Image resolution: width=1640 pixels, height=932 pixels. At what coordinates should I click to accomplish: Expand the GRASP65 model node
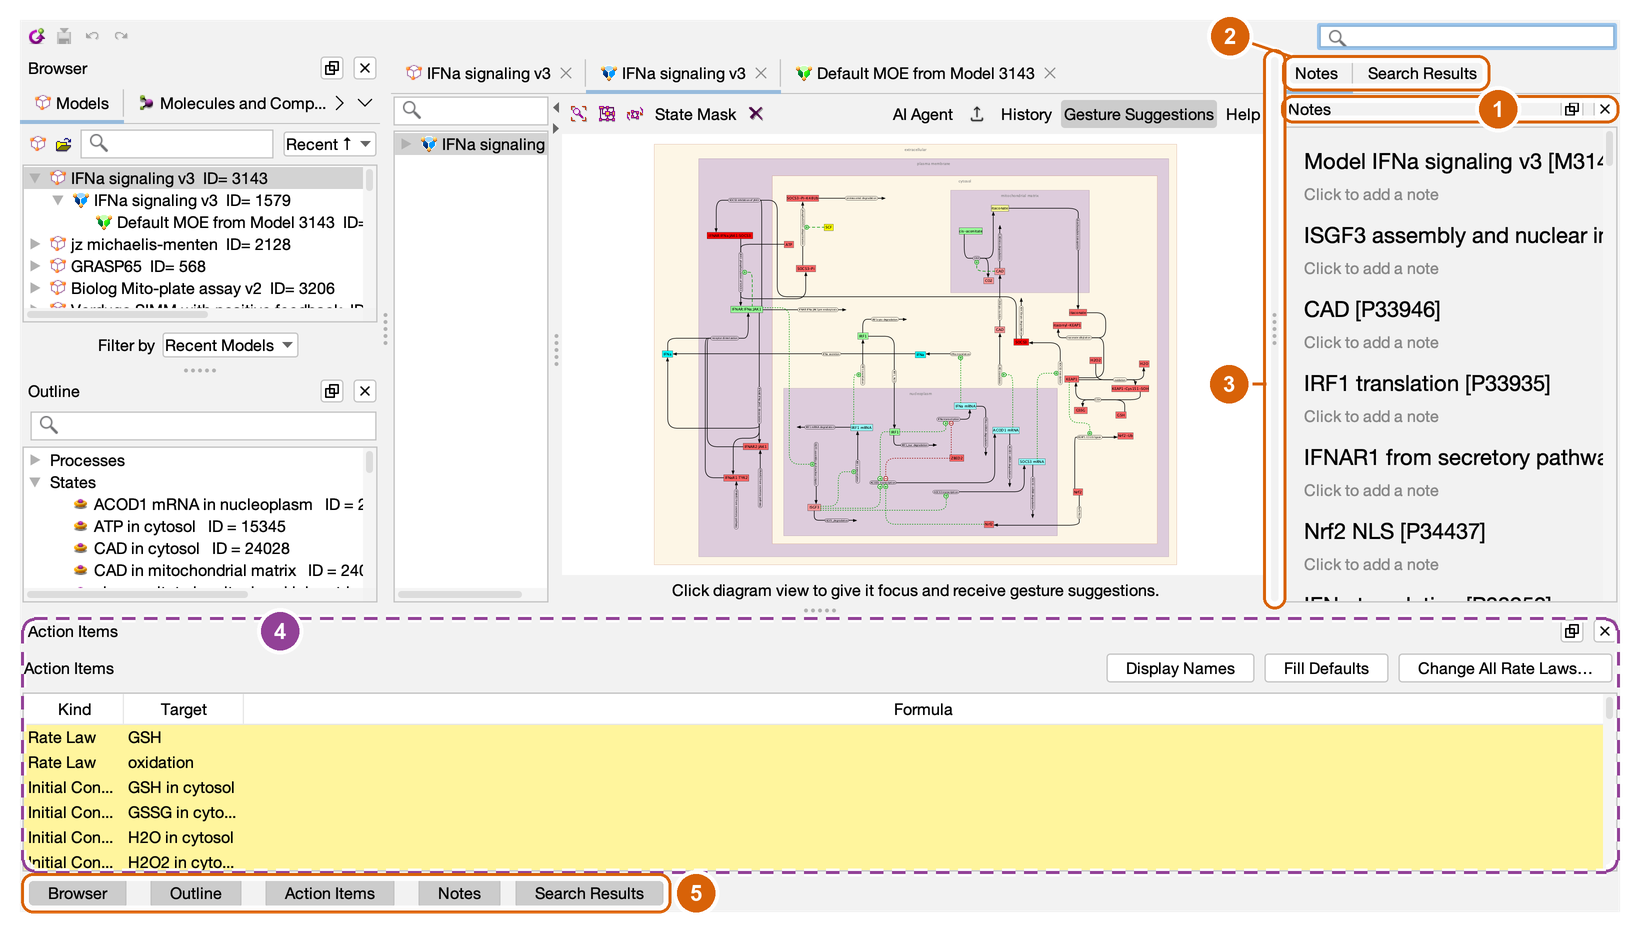[35, 266]
